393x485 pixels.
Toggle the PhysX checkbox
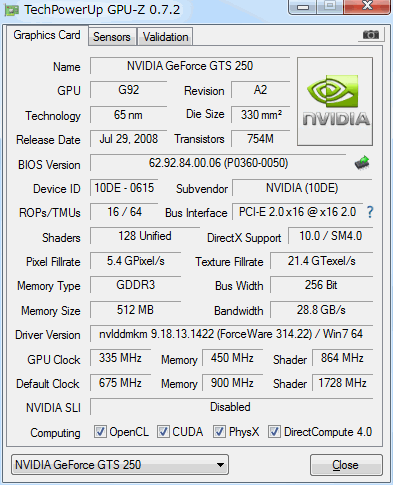[x=219, y=432]
